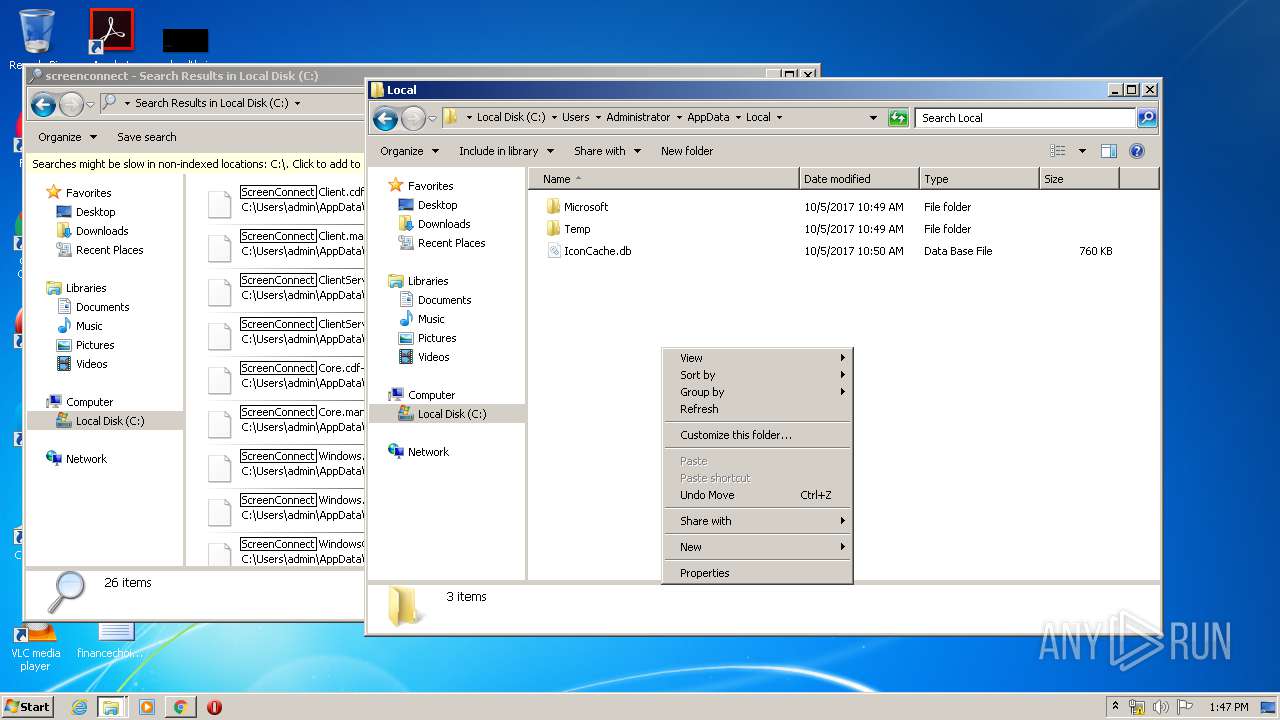Click the Change your view icon
The width and height of the screenshot is (1280, 720).
tap(1058, 151)
